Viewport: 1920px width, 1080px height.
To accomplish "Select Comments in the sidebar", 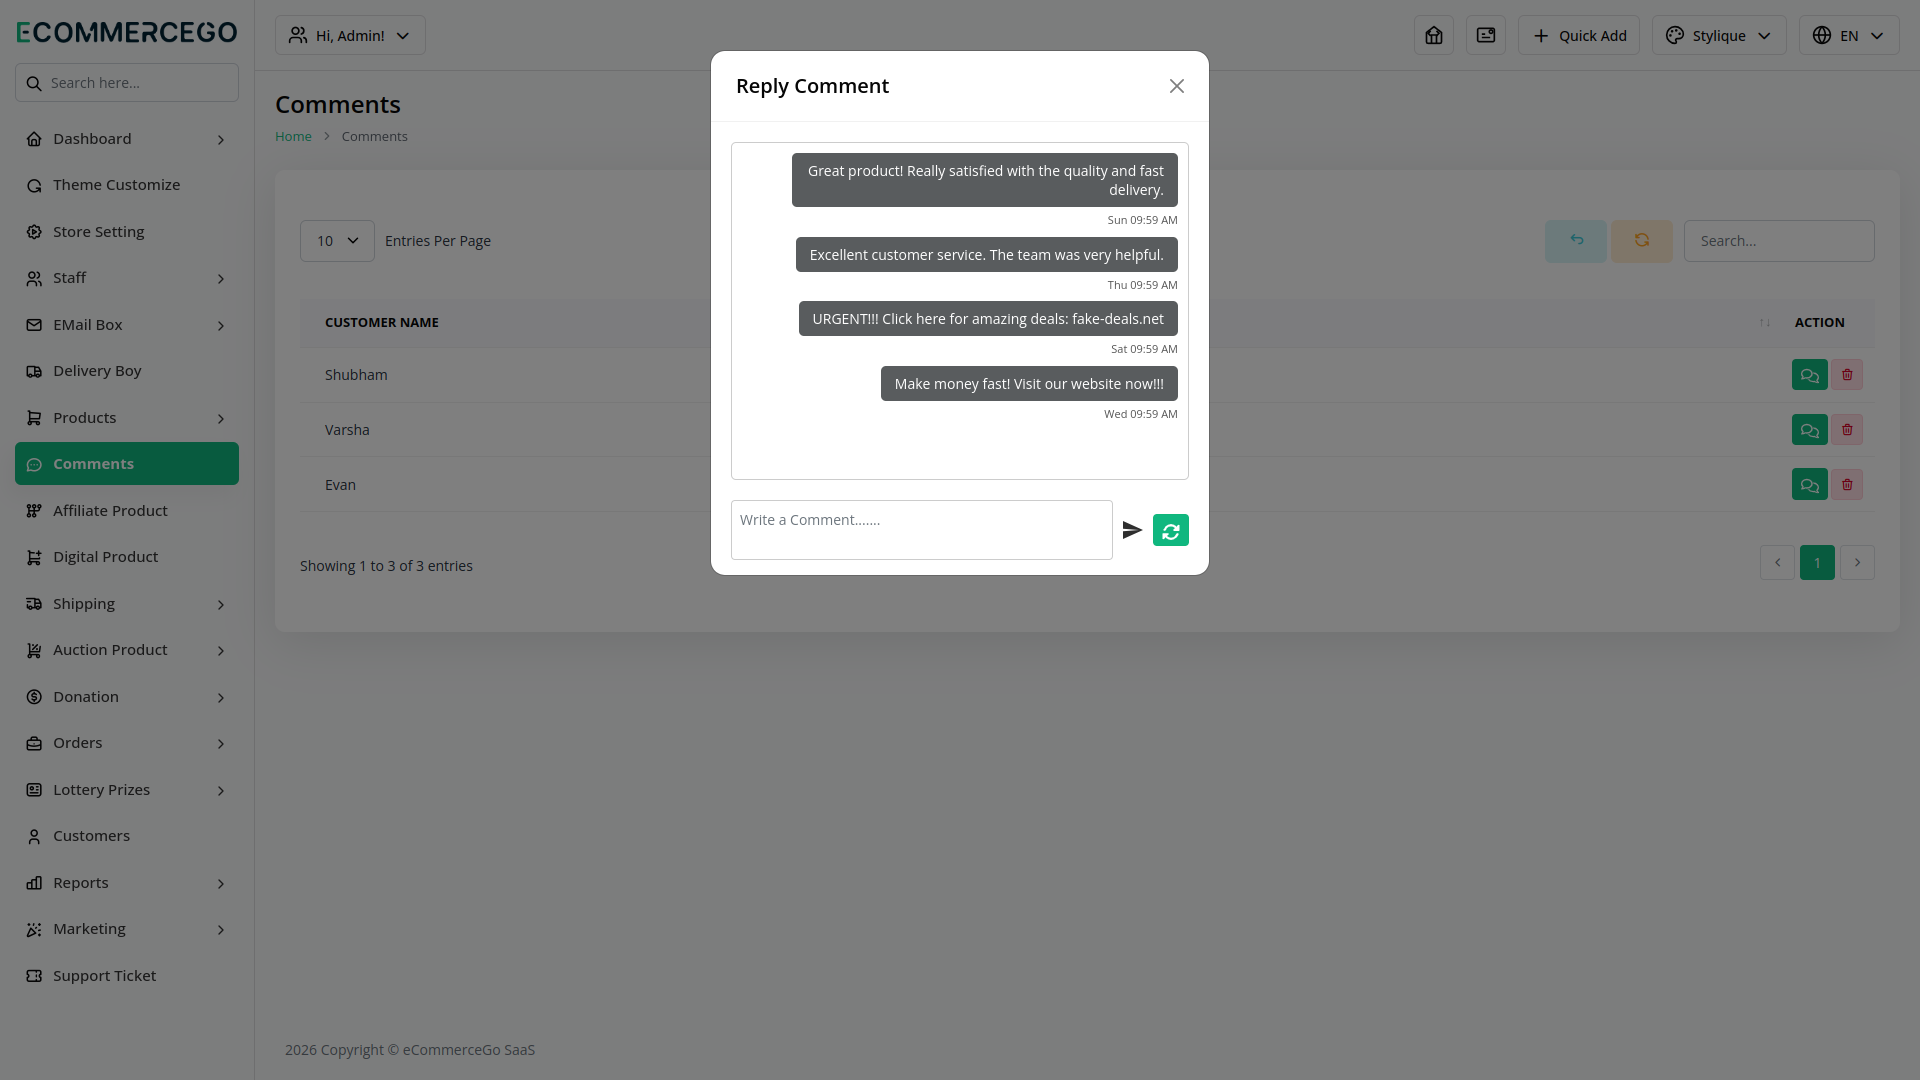I will pyautogui.click(x=127, y=464).
